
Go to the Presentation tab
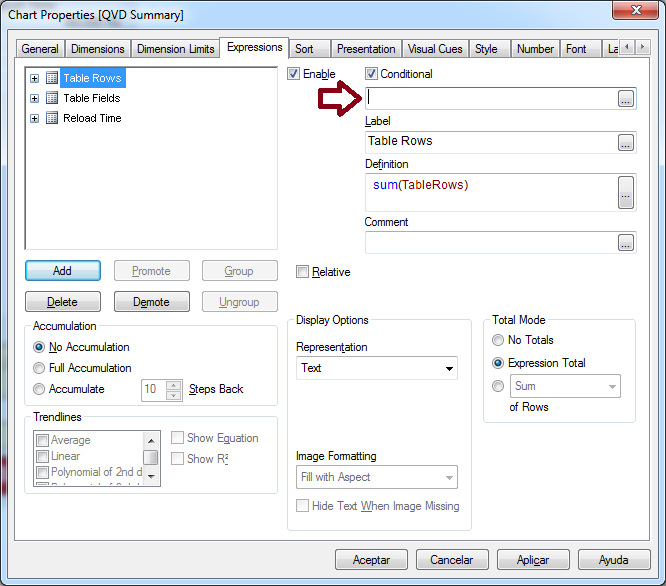[x=366, y=49]
